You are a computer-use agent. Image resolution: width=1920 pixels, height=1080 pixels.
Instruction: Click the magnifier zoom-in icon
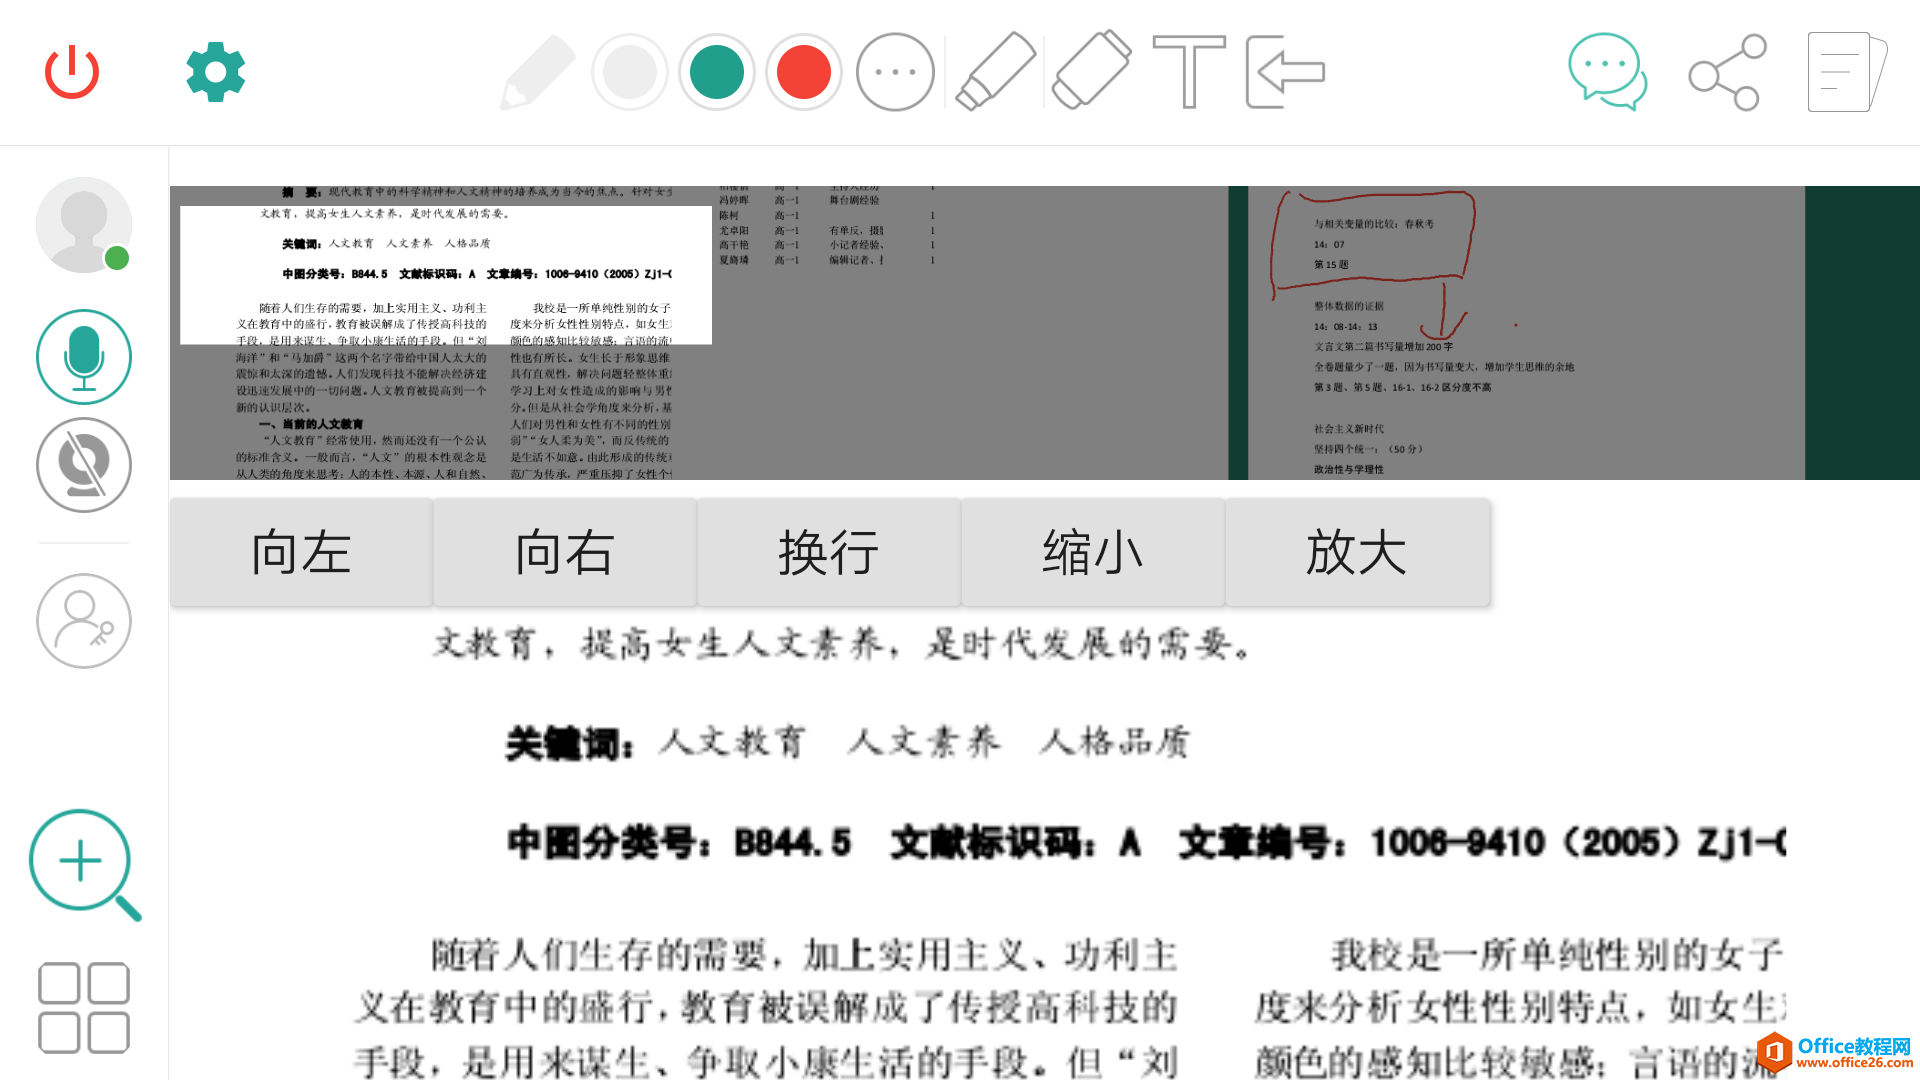(x=85, y=865)
